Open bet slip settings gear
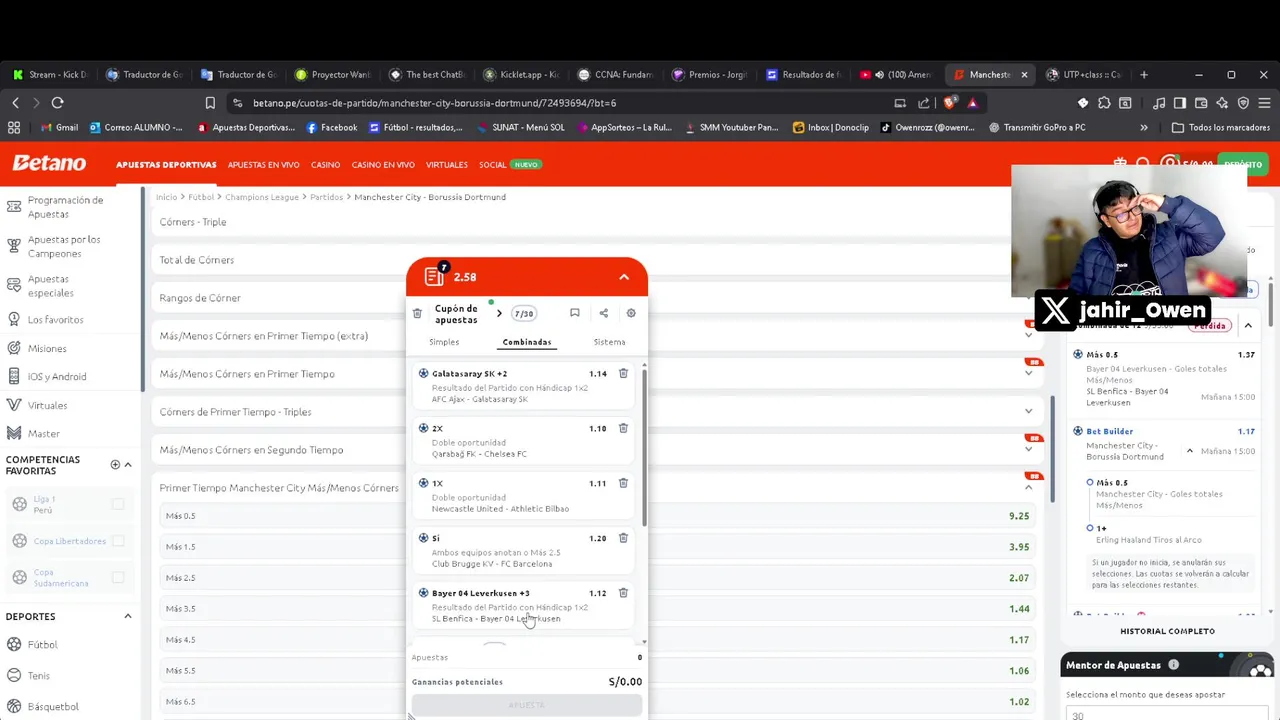The image size is (1280, 720). (631, 313)
